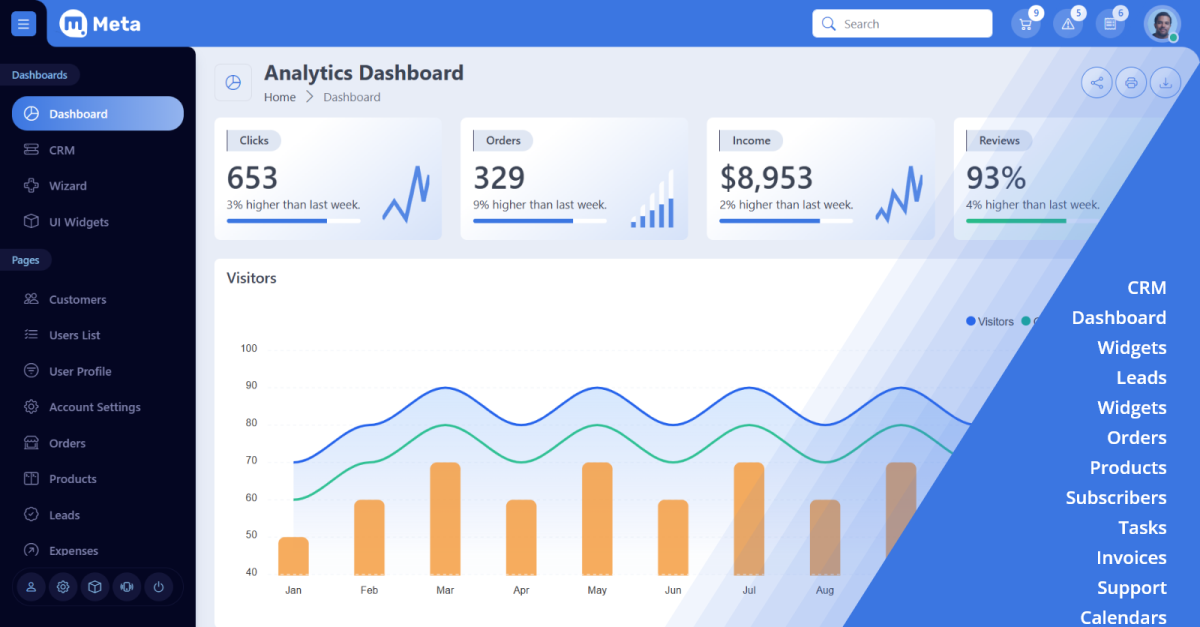Screen dimensions: 1200x627
Task: Open the shopping cart notifications
Action: 1025,24
